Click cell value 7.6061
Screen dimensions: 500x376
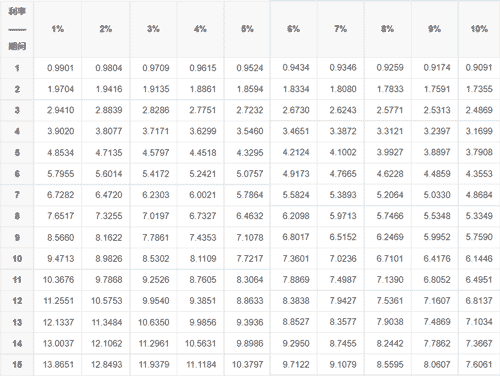[x=479, y=364]
